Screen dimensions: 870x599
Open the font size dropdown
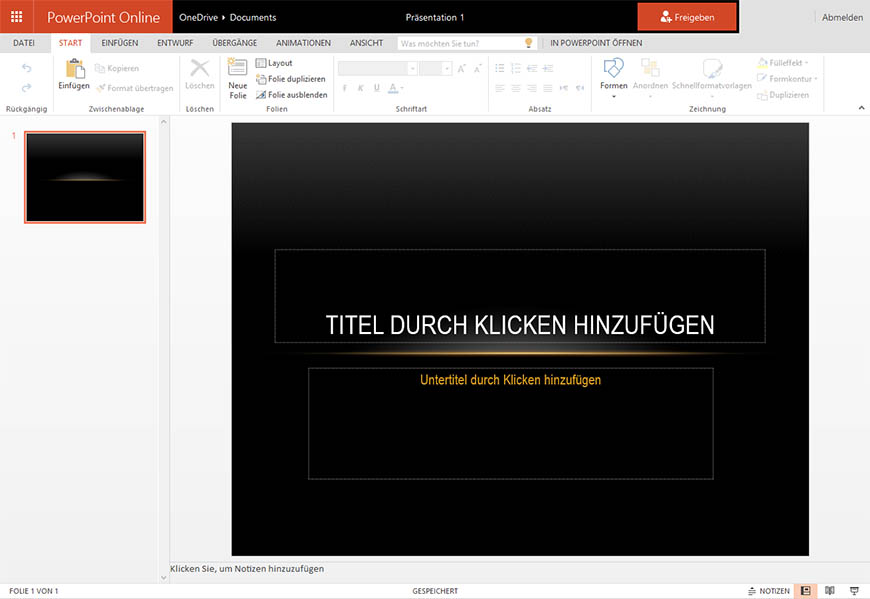447,68
